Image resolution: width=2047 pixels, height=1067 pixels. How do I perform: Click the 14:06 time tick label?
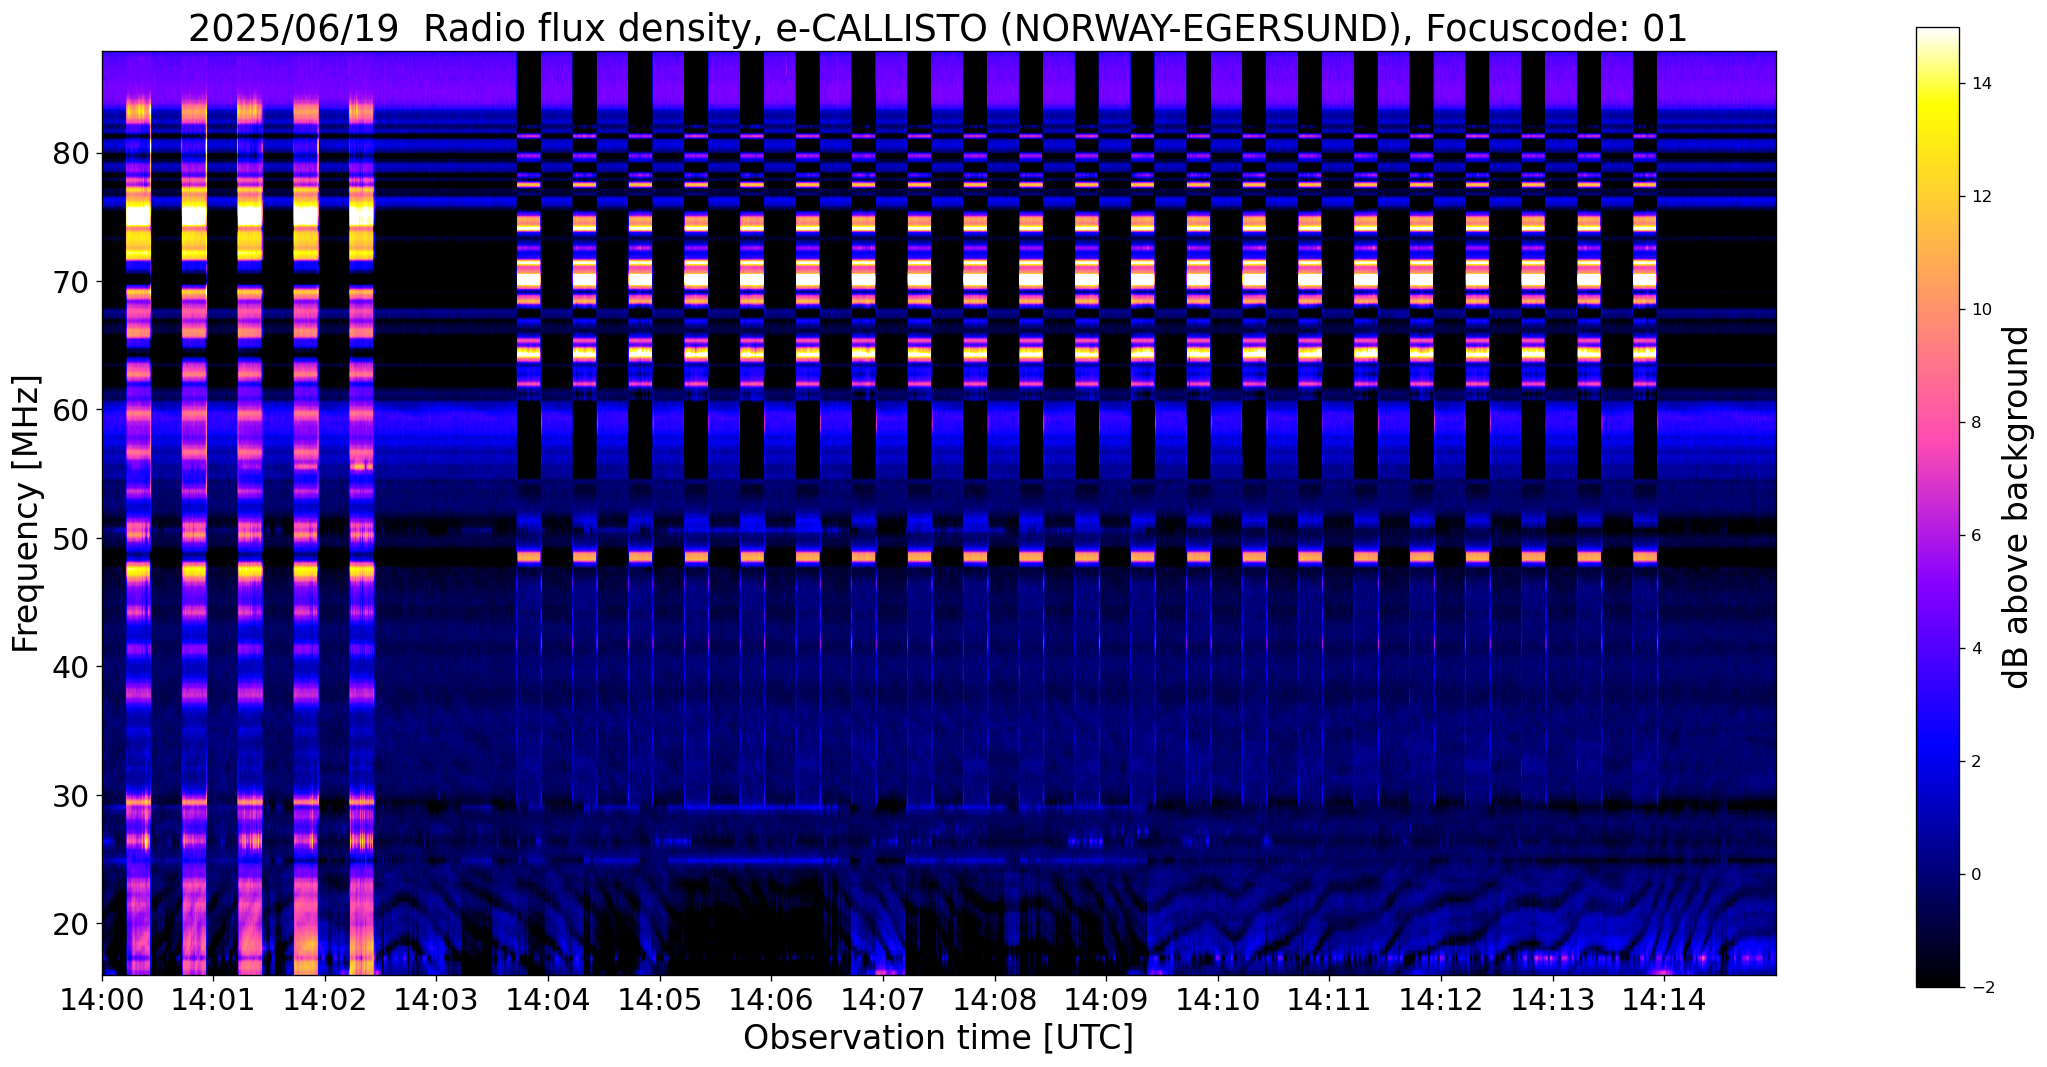[x=771, y=1000]
